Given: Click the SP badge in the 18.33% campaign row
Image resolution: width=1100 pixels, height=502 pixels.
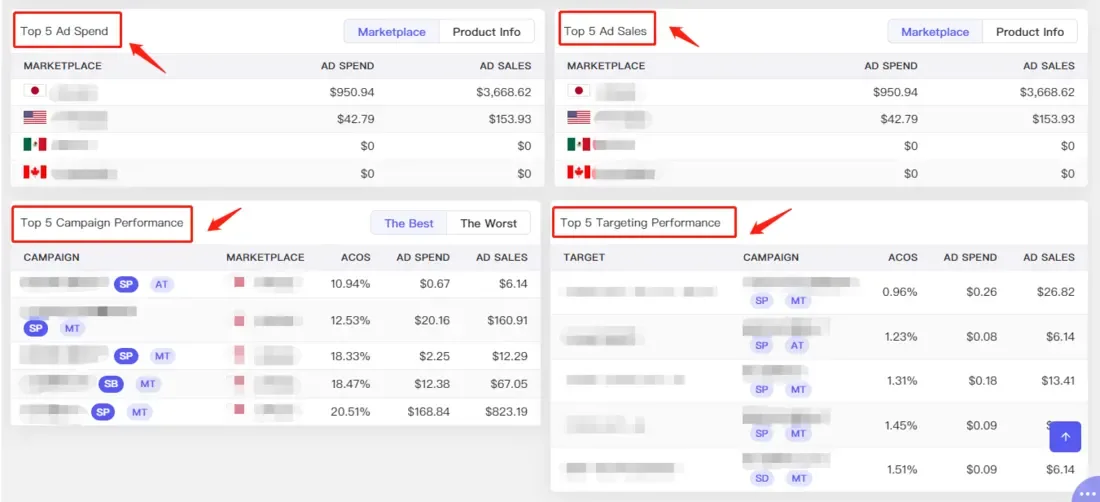Looking at the screenshot, I should pyautogui.click(x=126, y=356).
